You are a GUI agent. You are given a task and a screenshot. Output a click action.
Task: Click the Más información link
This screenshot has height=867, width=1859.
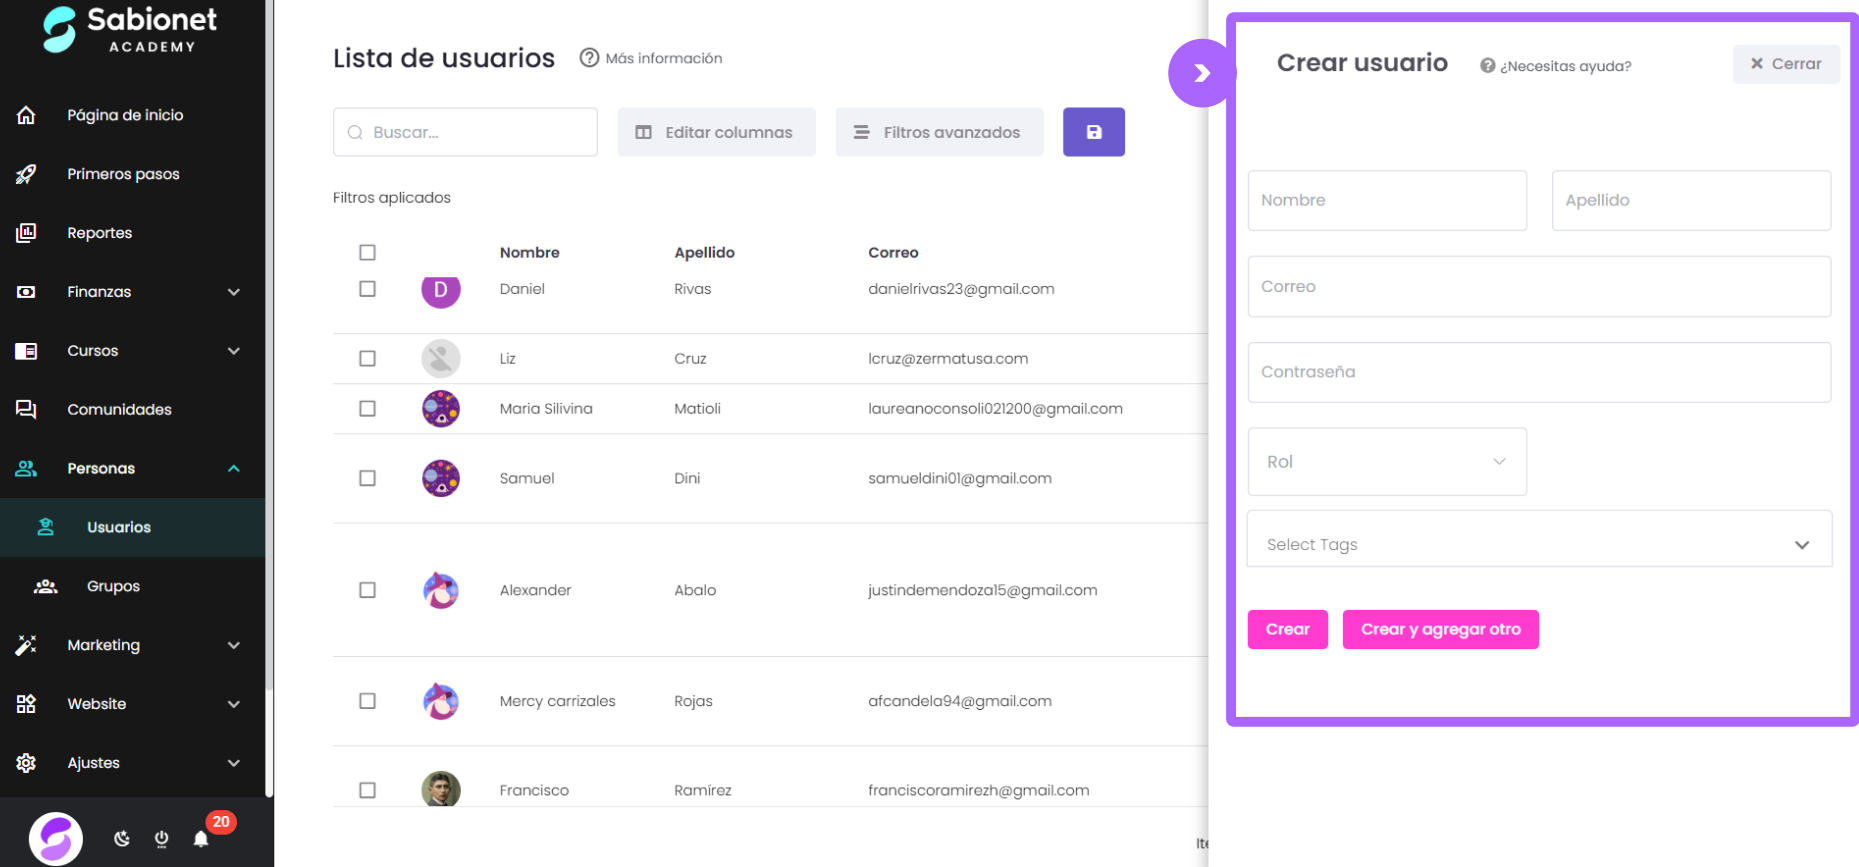664,58
